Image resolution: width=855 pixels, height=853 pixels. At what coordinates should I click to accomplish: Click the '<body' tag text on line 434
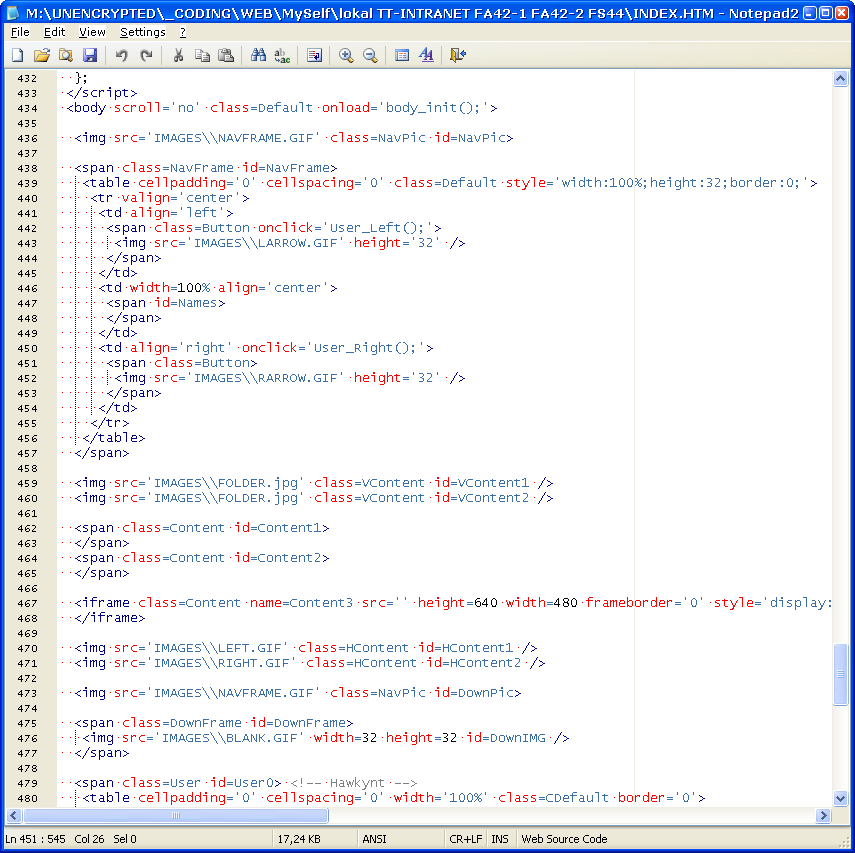pyautogui.click(x=86, y=108)
